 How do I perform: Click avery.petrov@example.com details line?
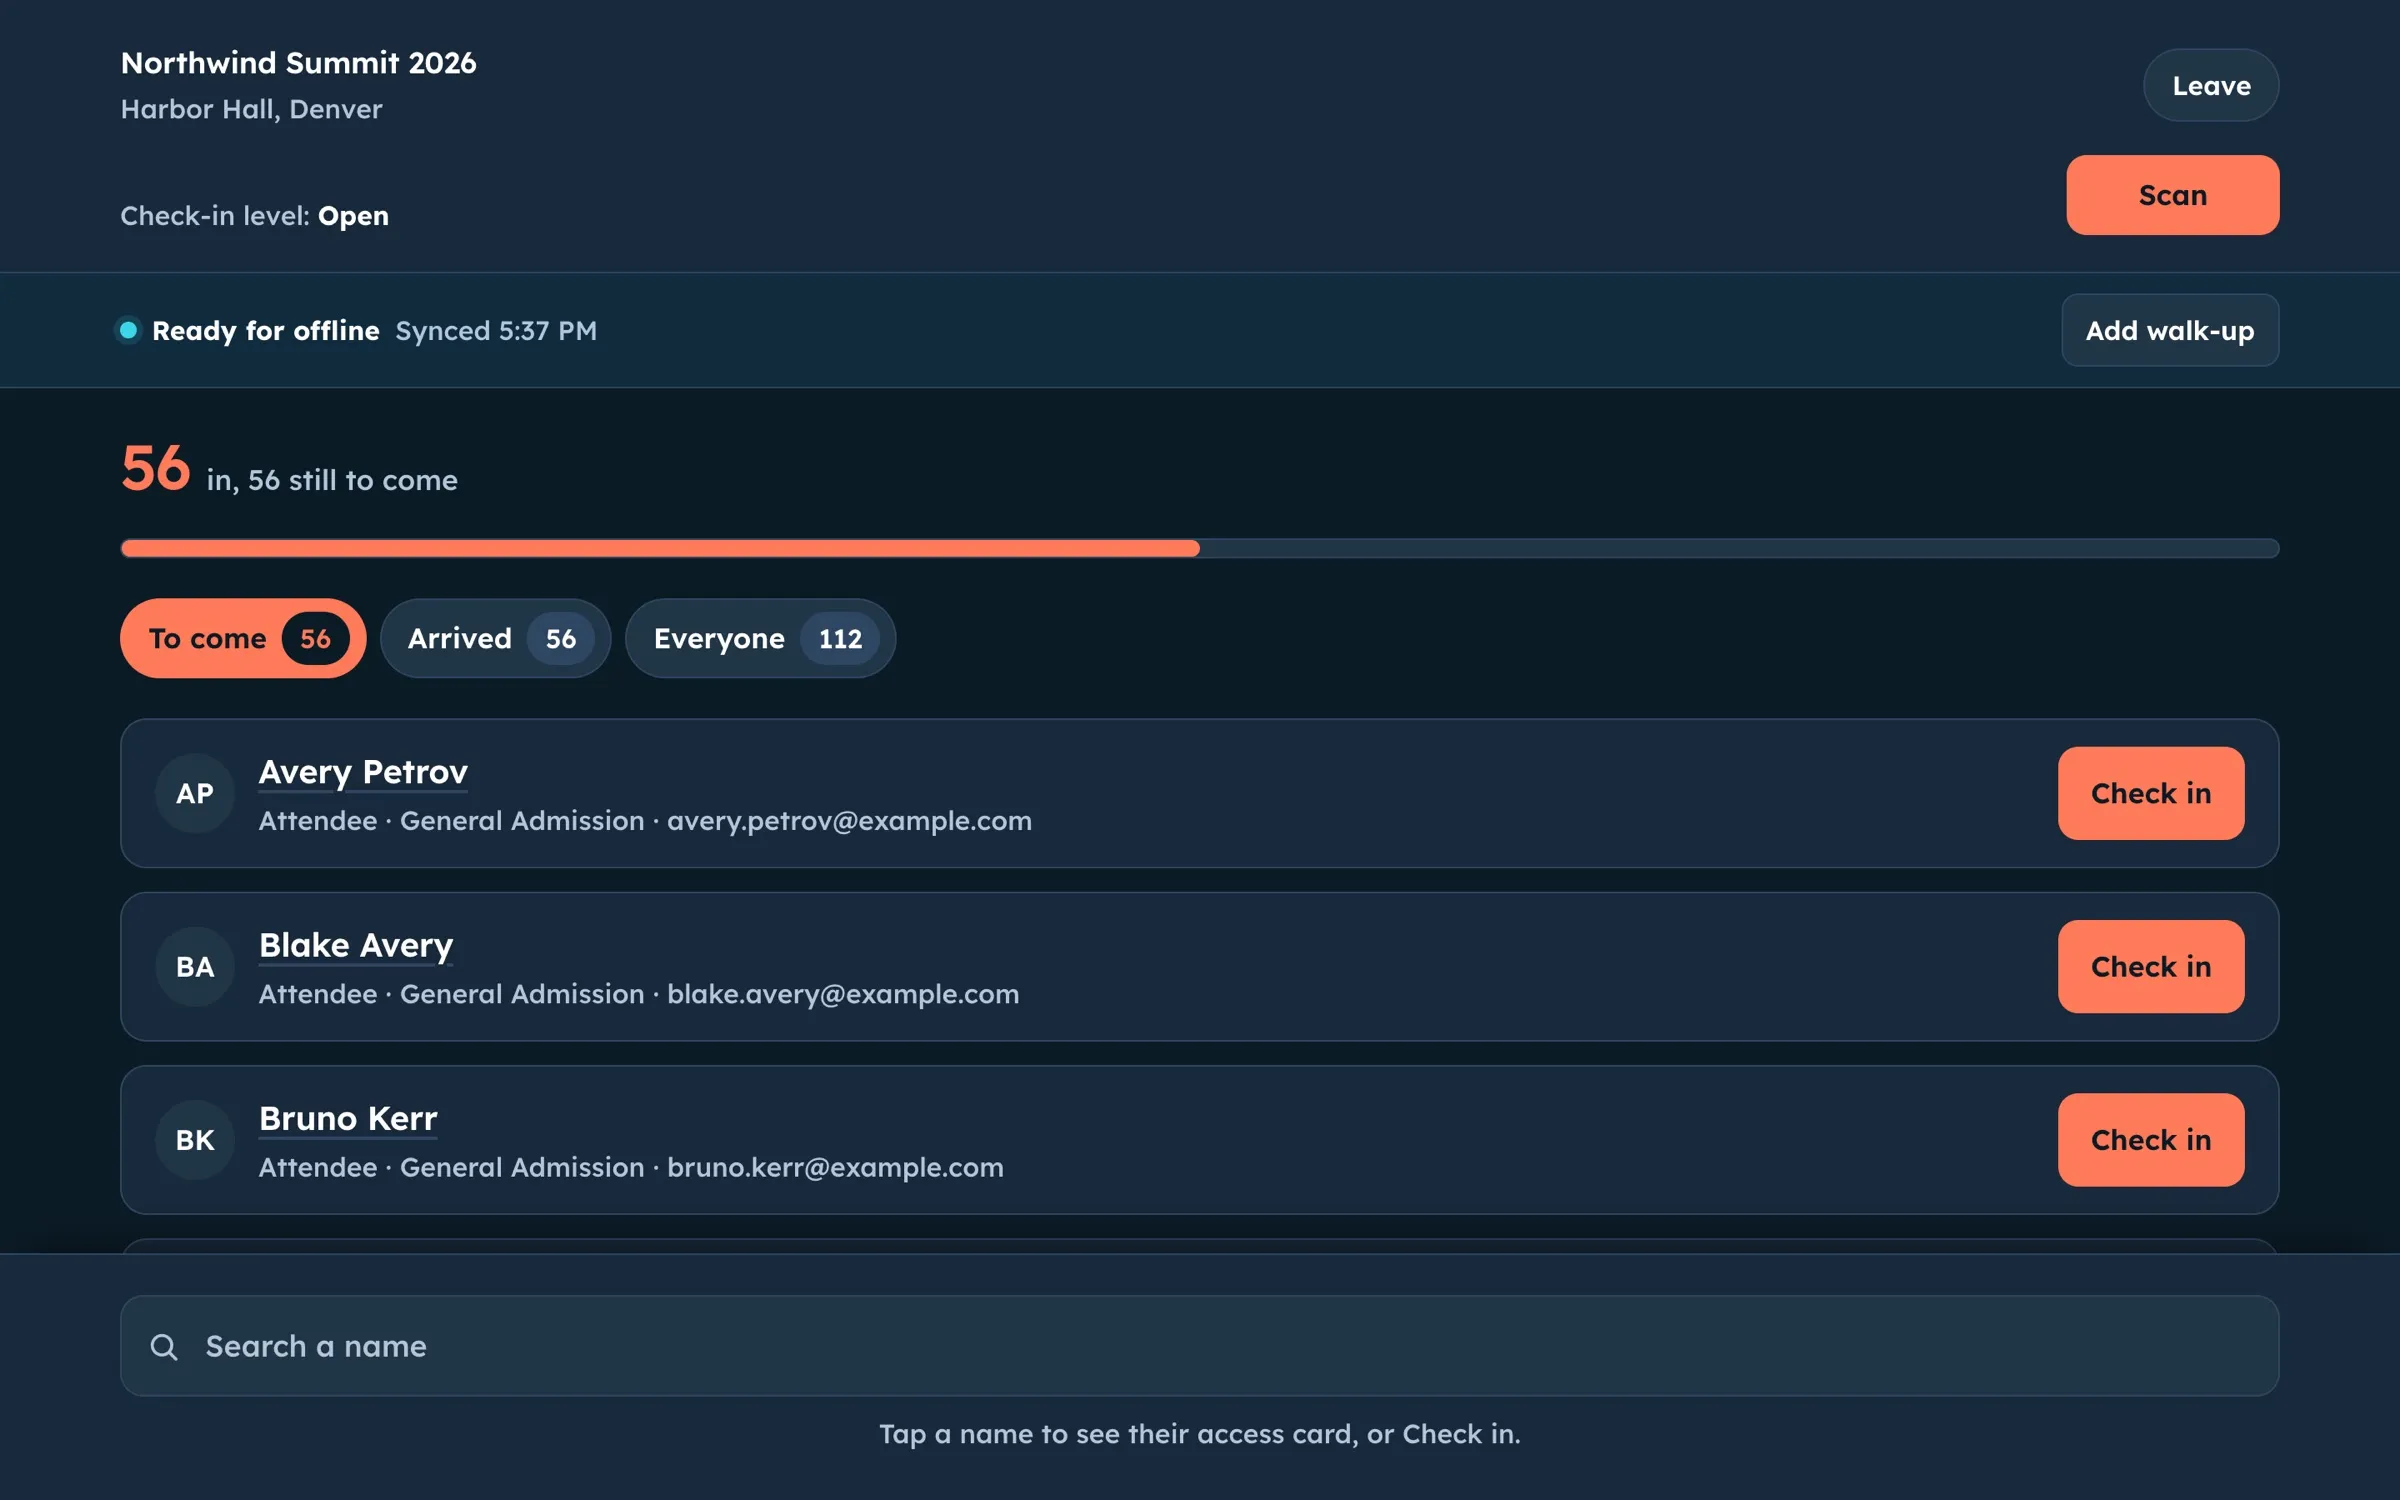pos(645,821)
